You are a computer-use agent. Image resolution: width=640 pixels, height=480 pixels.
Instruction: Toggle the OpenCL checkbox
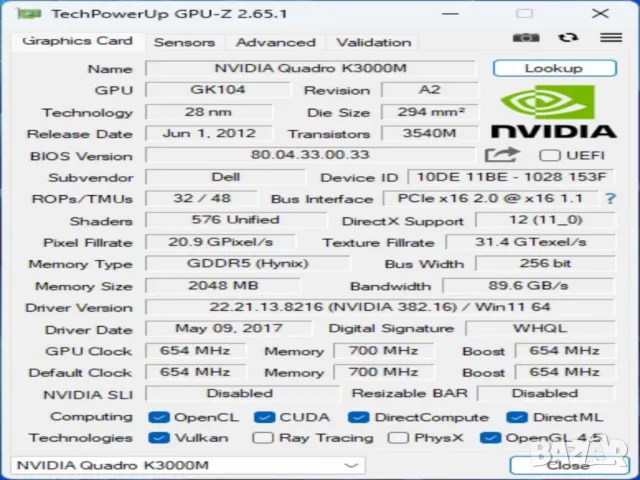point(159,417)
